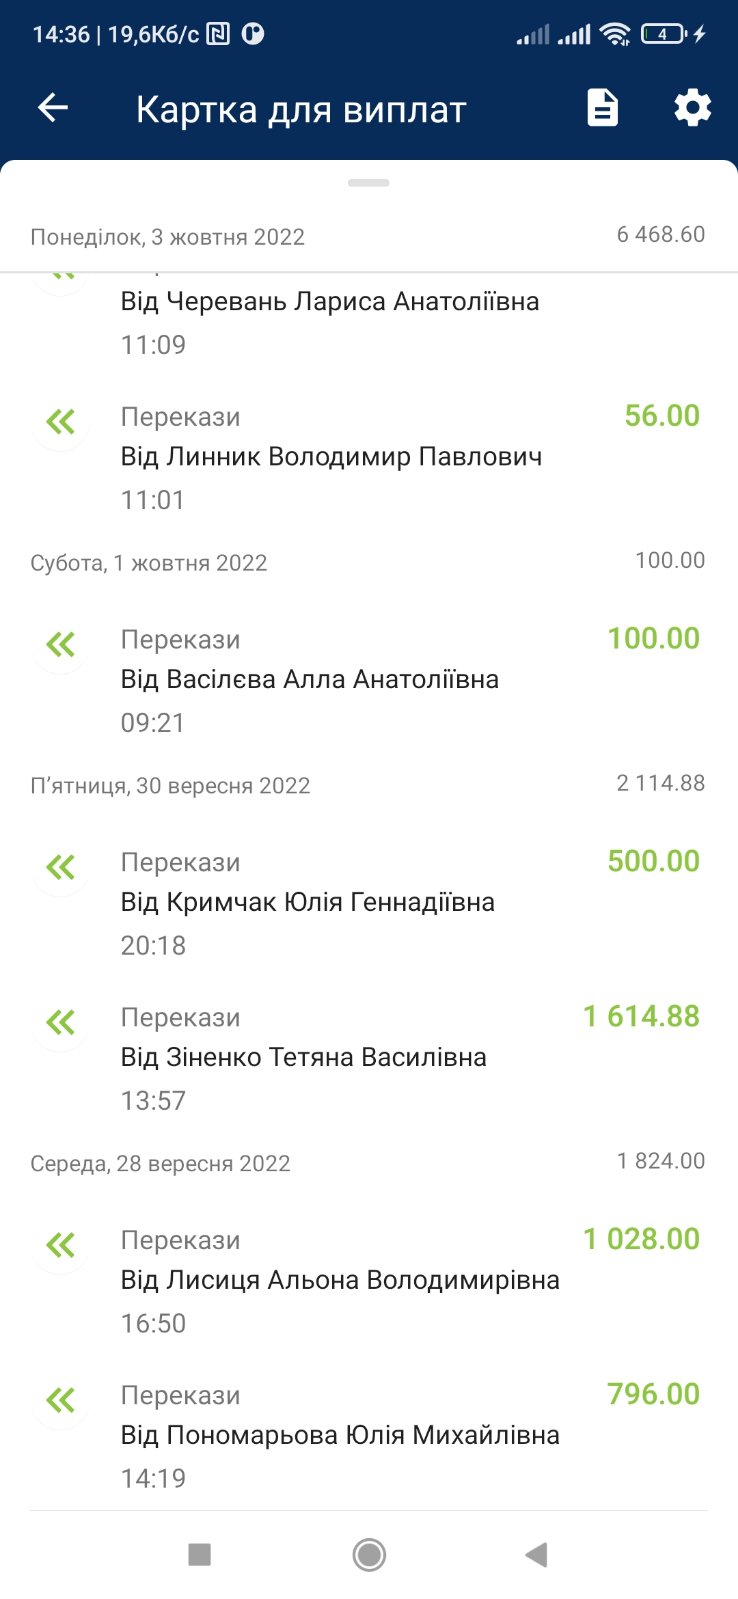Tap the bottom sheet drag handle
This screenshot has width=738, height=1599.
point(369,183)
